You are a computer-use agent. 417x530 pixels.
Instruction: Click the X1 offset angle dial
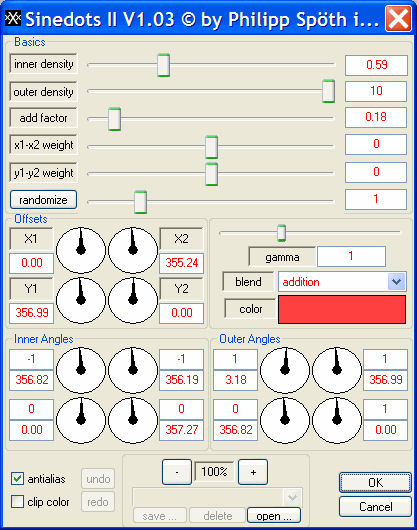81,250
